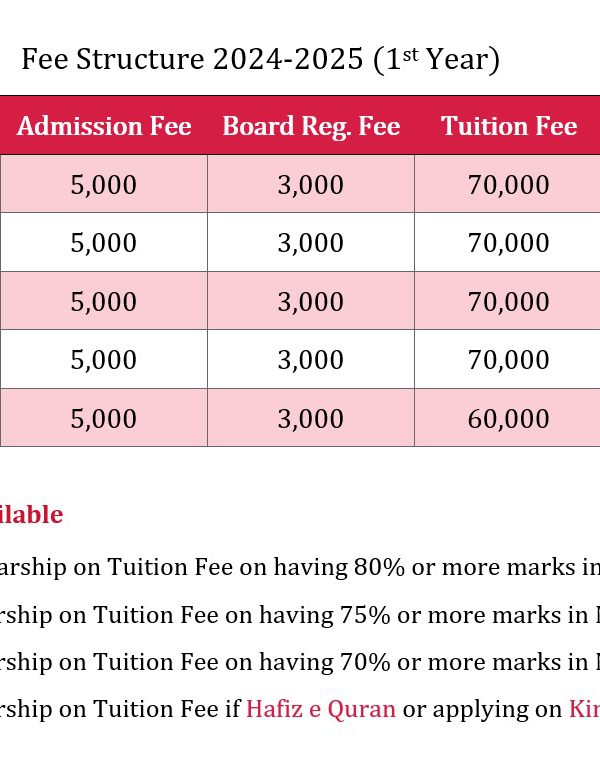Select the 3,000 cell in the first table row
Screen dimensions: 600x772
pyautogui.click(x=311, y=185)
